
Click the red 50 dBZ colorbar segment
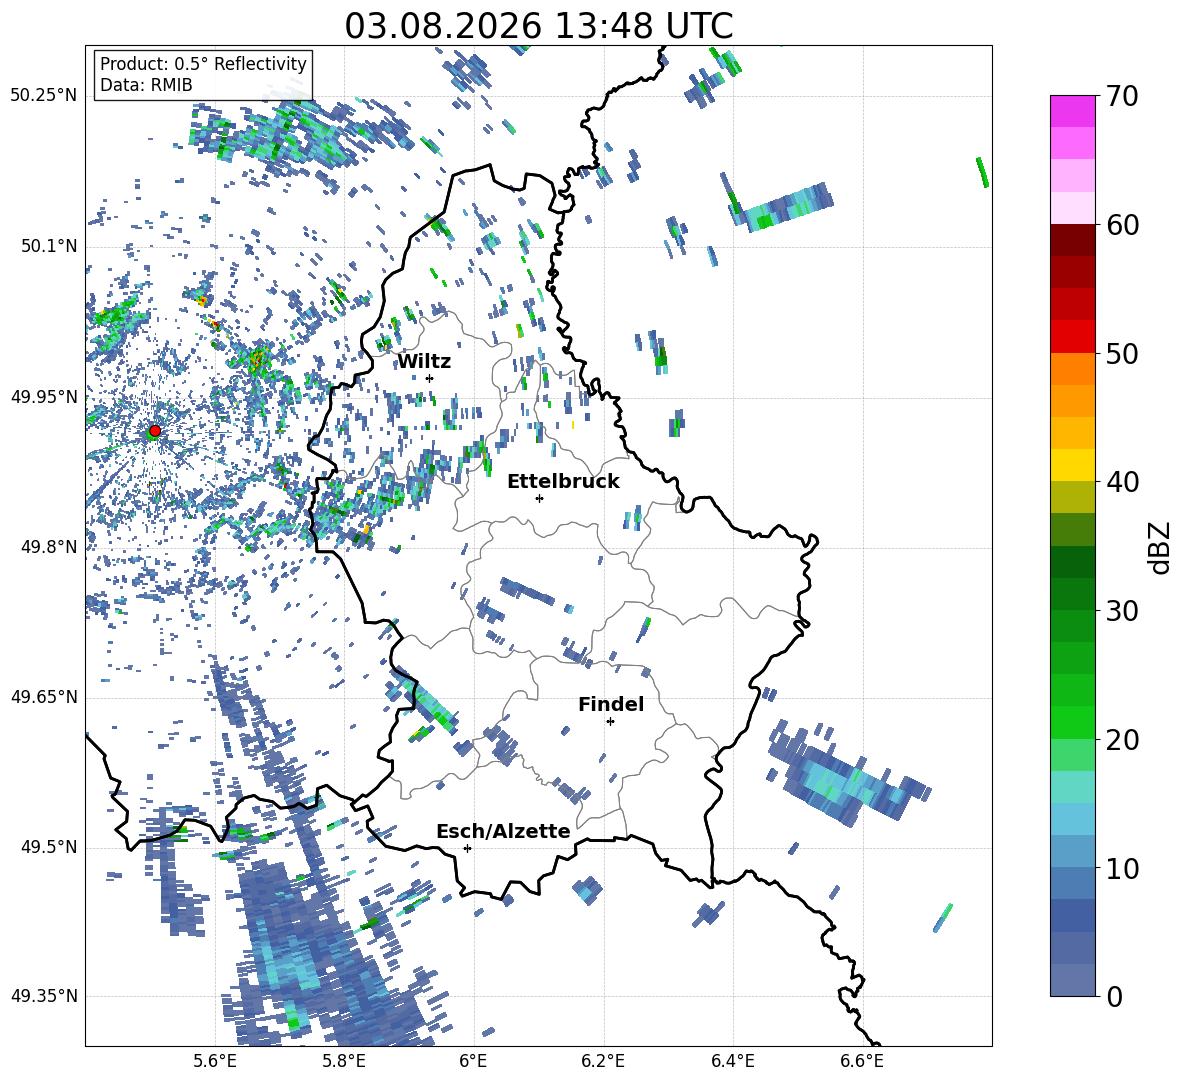1072,336
